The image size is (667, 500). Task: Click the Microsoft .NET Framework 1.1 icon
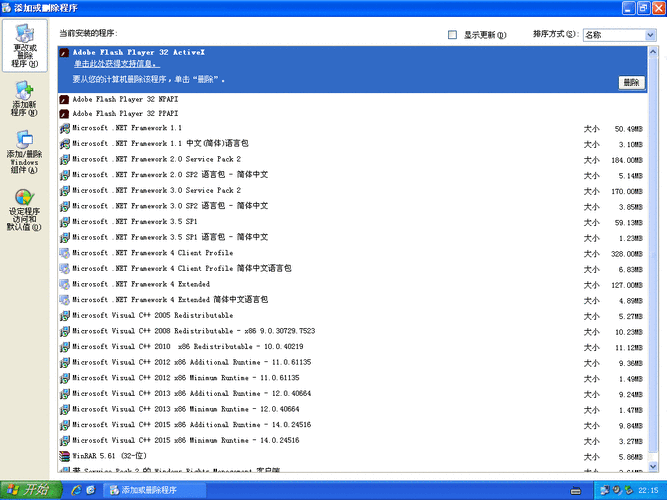click(x=64, y=129)
